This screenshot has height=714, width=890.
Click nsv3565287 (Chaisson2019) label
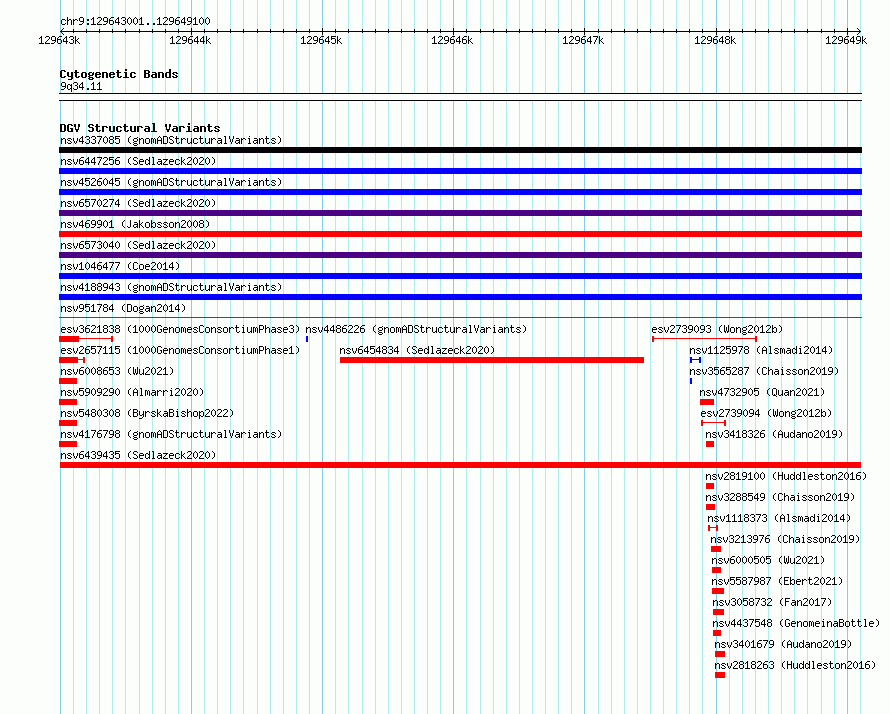[764, 371]
